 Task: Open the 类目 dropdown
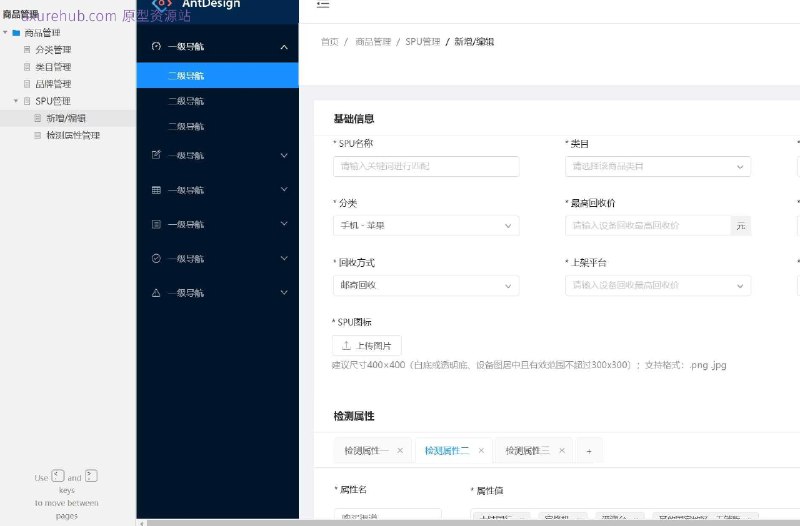pyautogui.click(x=658, y=166)
